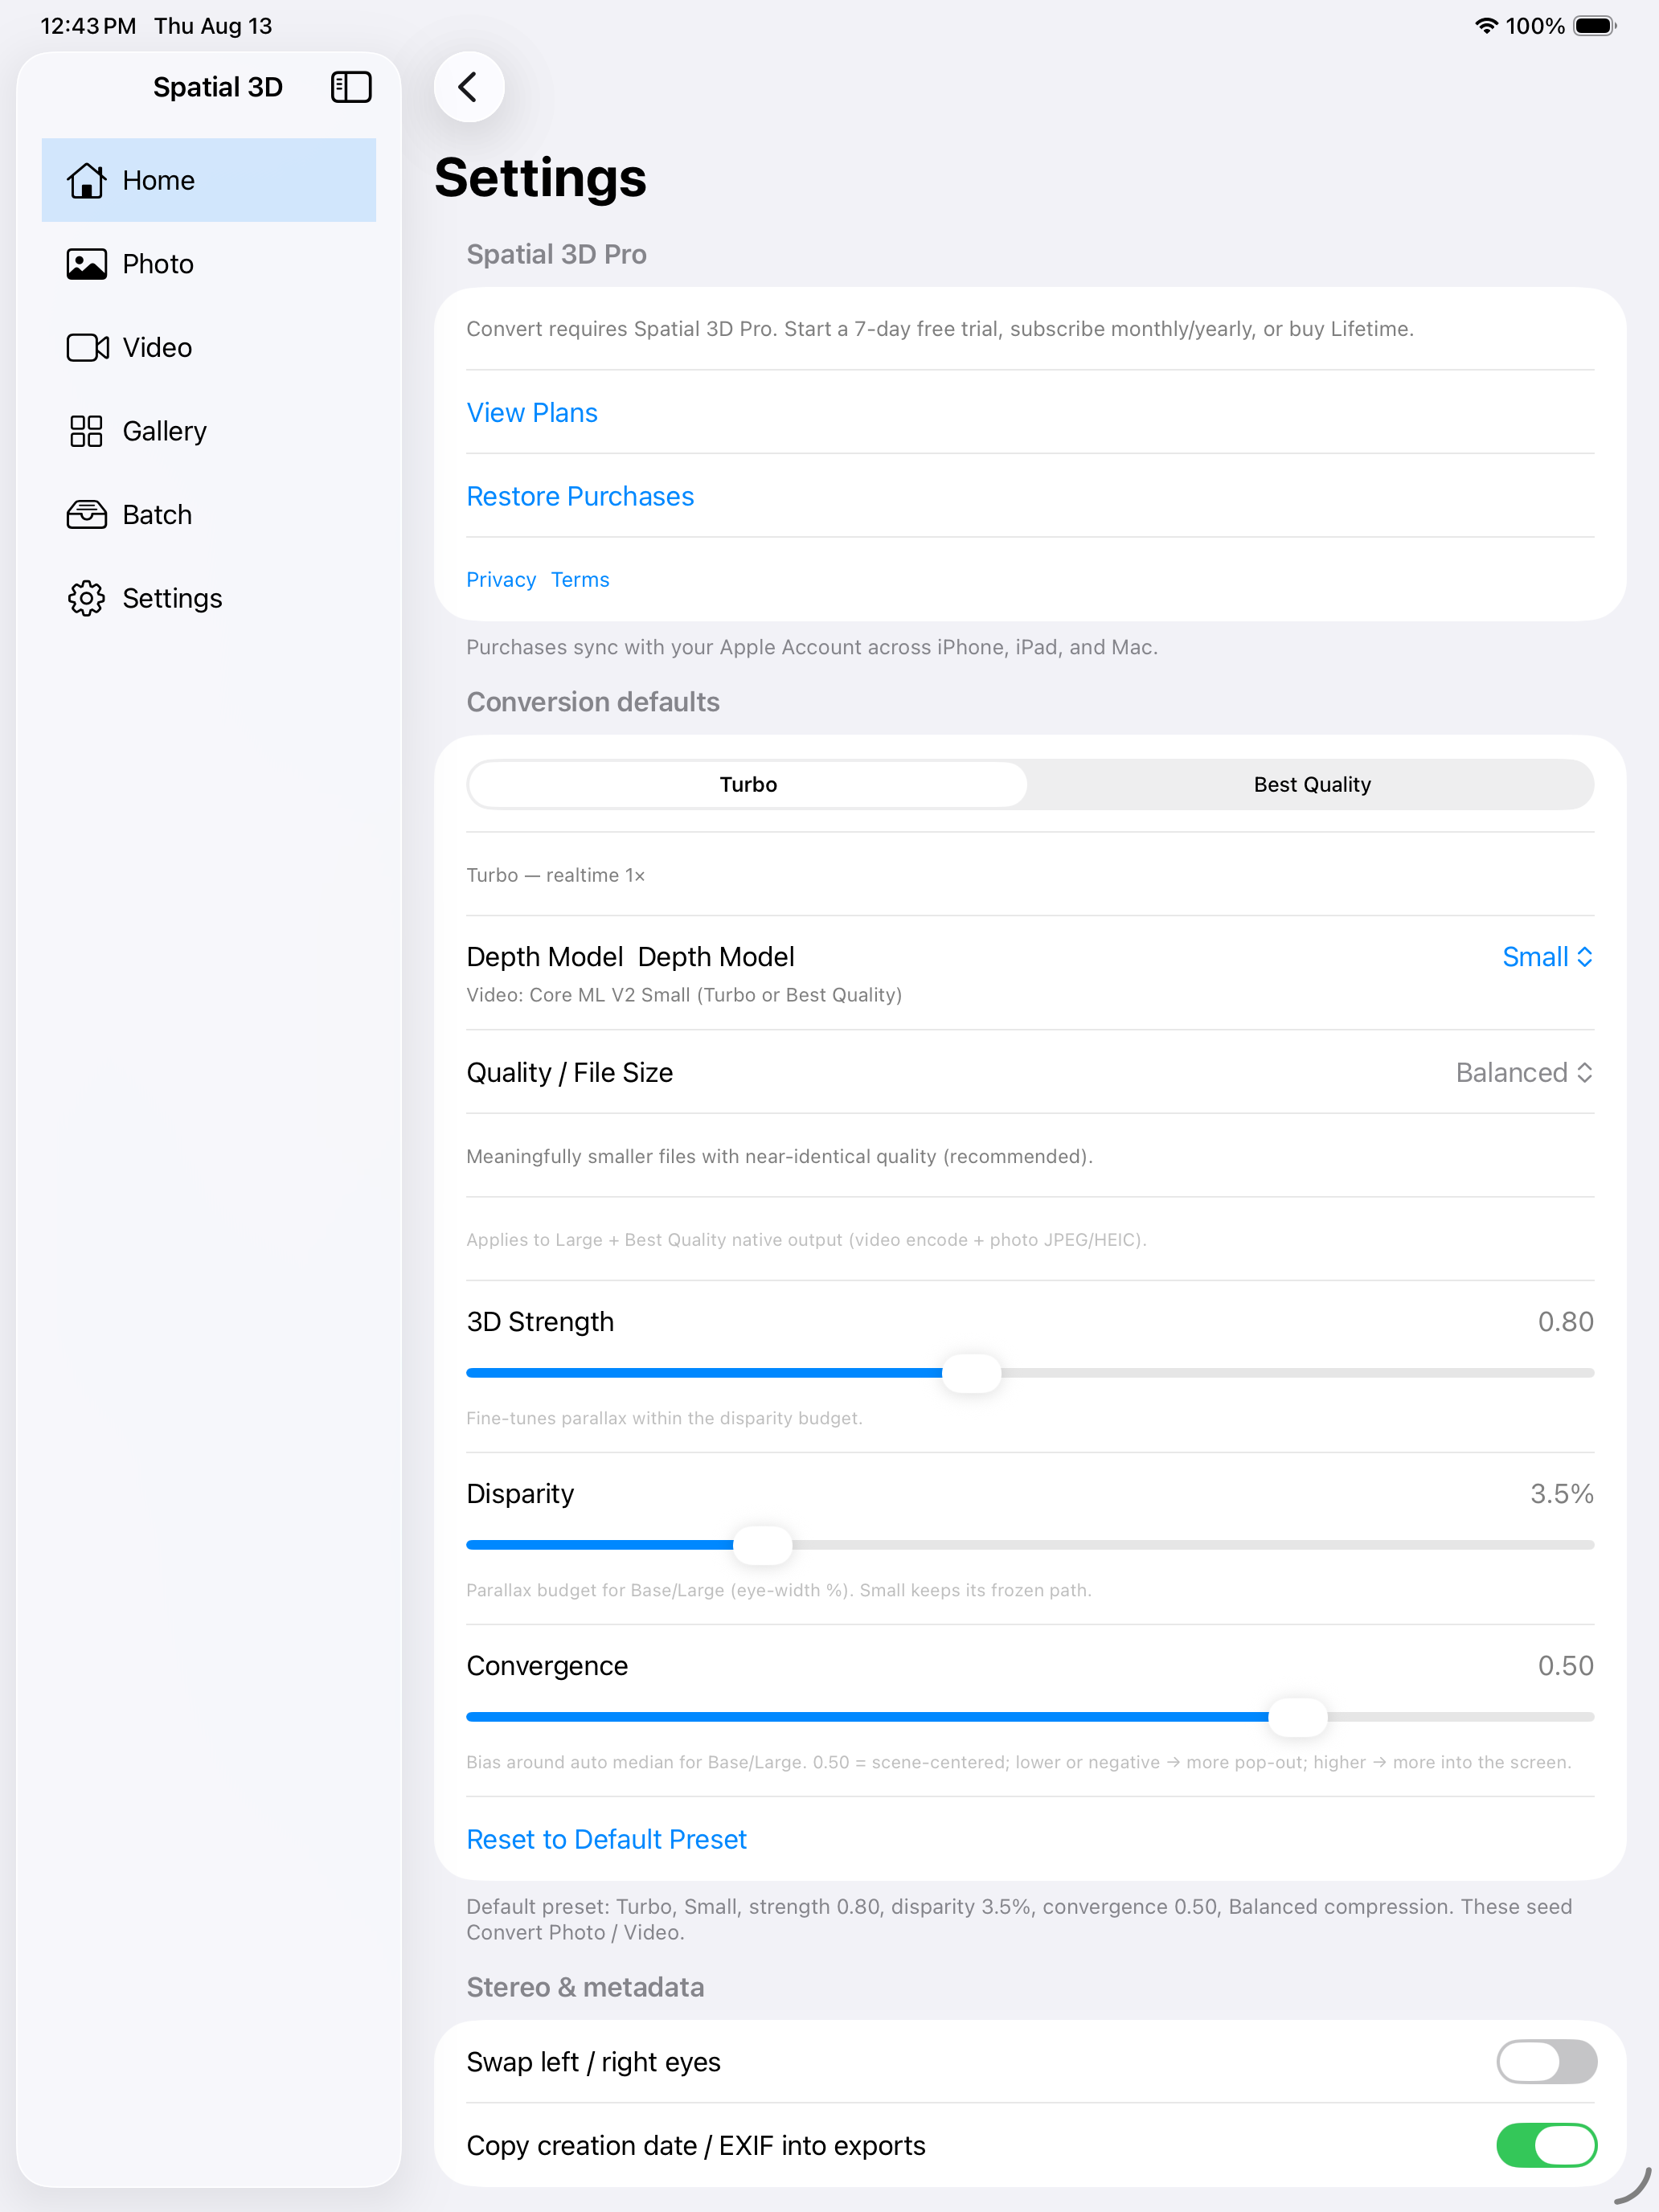Open Gallery grid icon in sidebar
The width and height of the screenshot is (1659, 2212).
coord(87,431)
